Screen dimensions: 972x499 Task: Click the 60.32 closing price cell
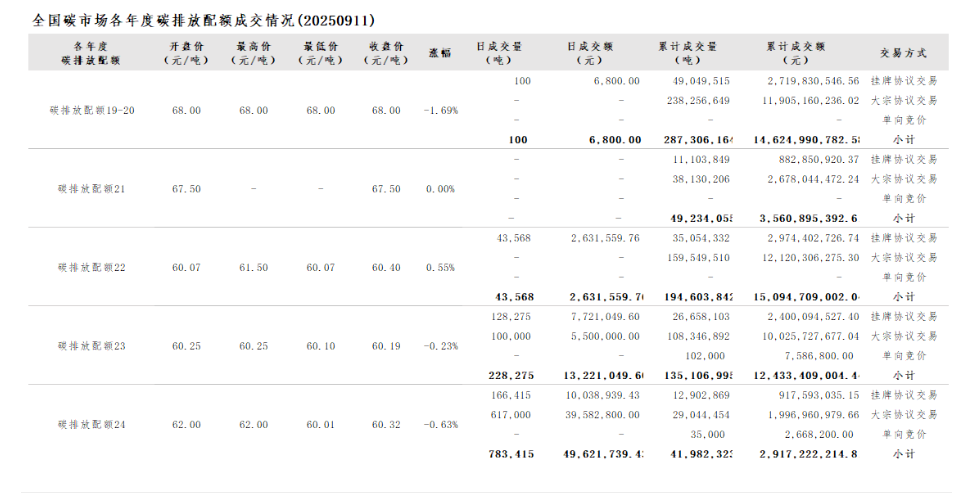pos(386,424)
